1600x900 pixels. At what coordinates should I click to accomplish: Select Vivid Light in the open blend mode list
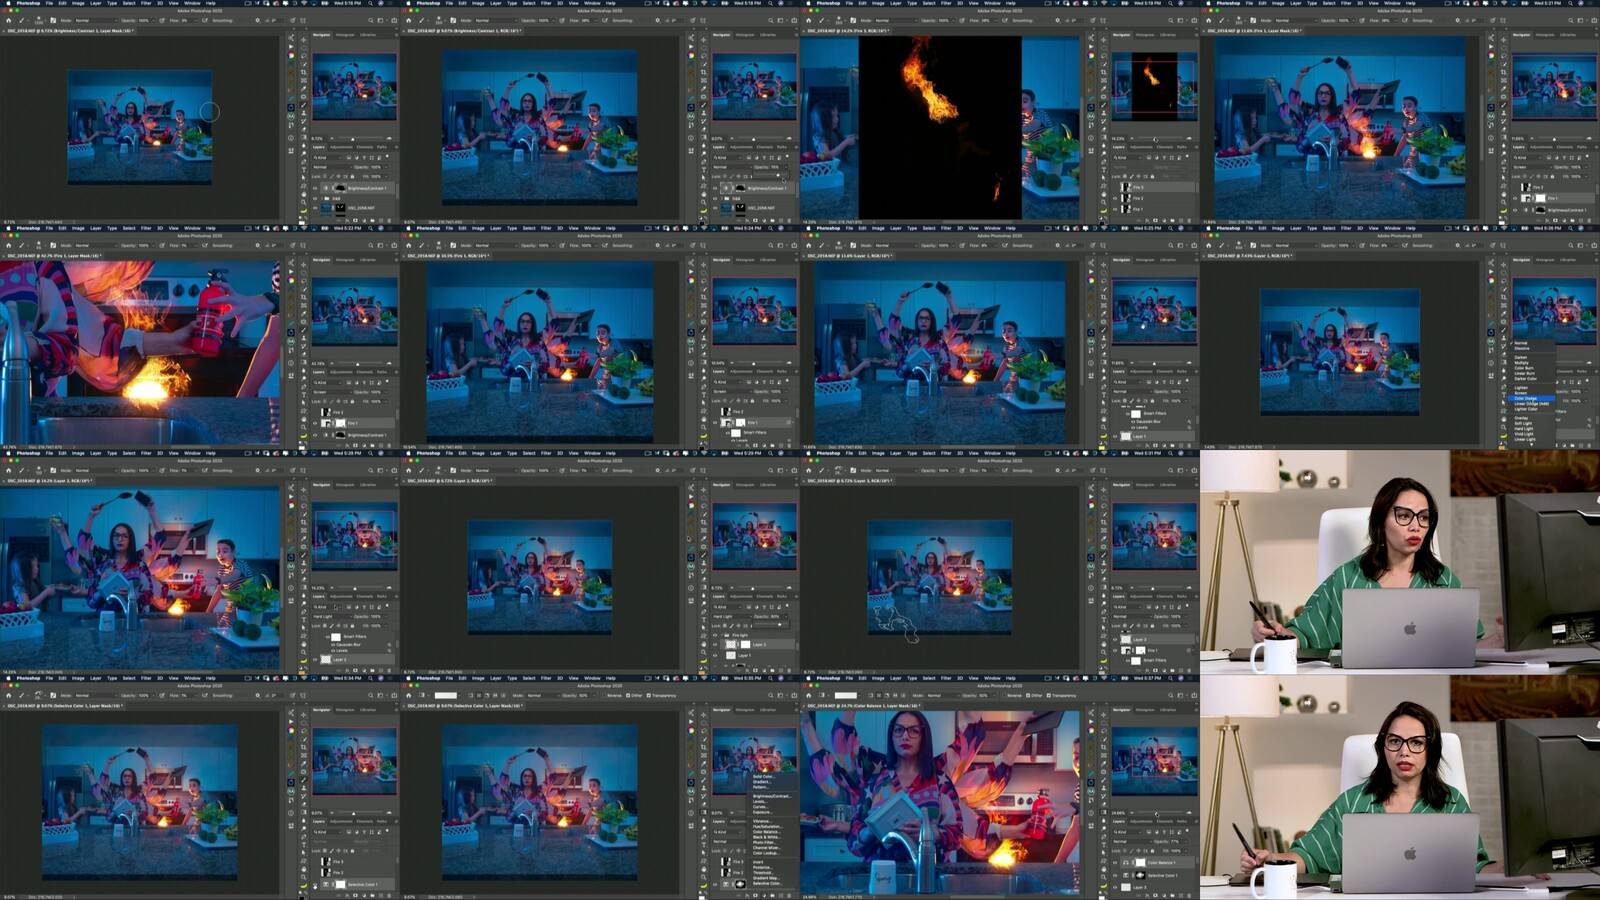pyautogui.click(x=1523, y=434)
